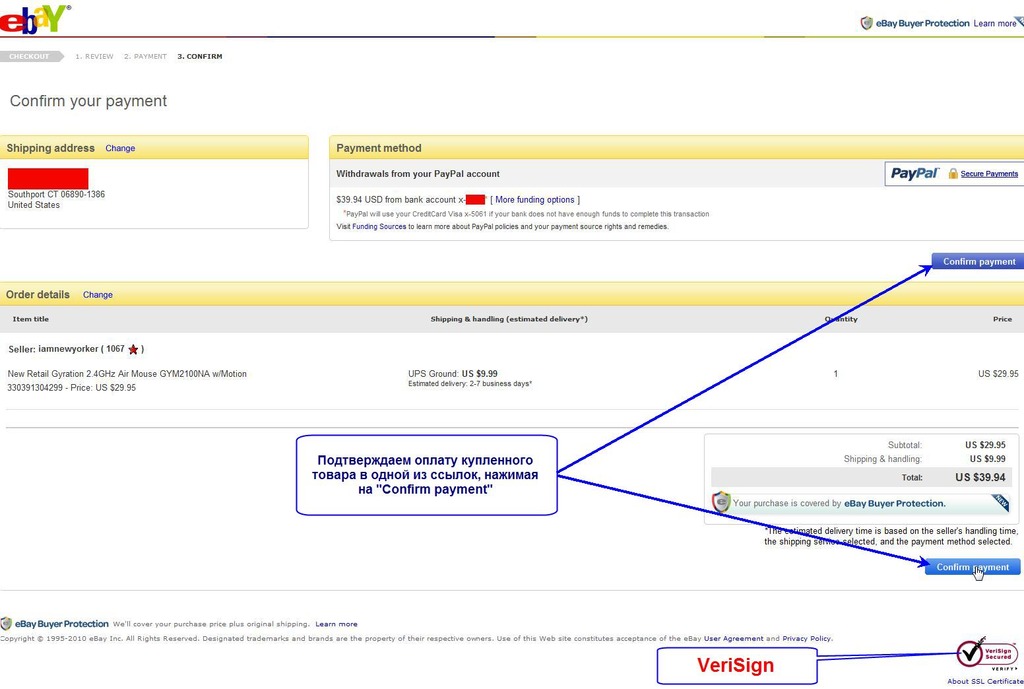
Task: Click the seller's red star rating icon
Action: tap(133, 349)
